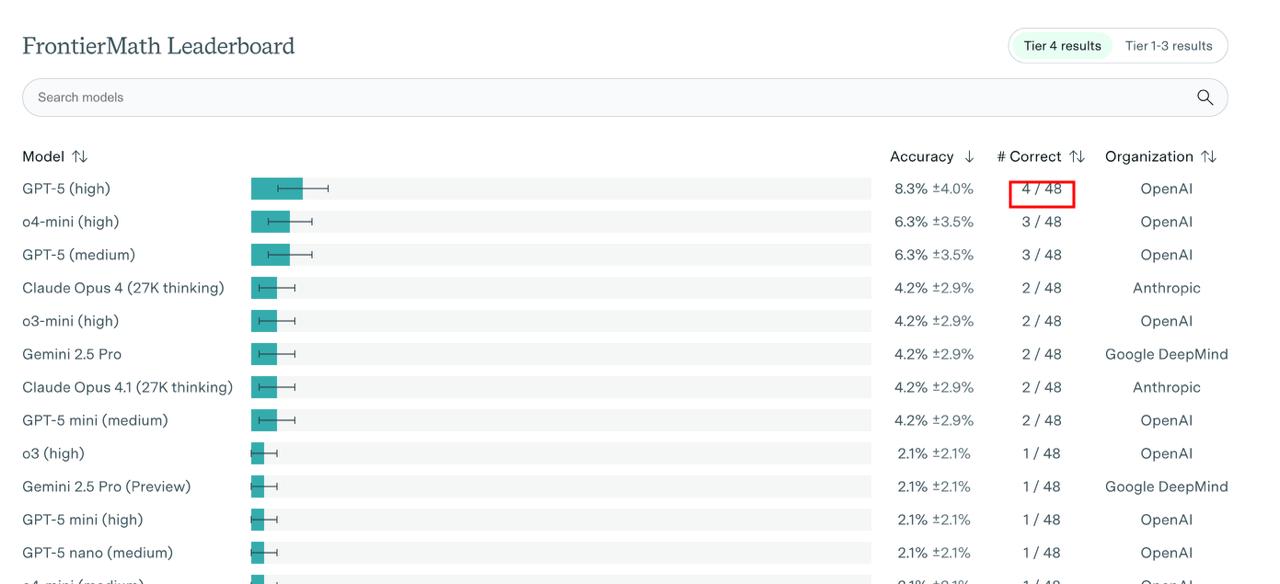Sort by Organization arrows icon
This screenshot has width=1280, height=584.
(1209, 157)
